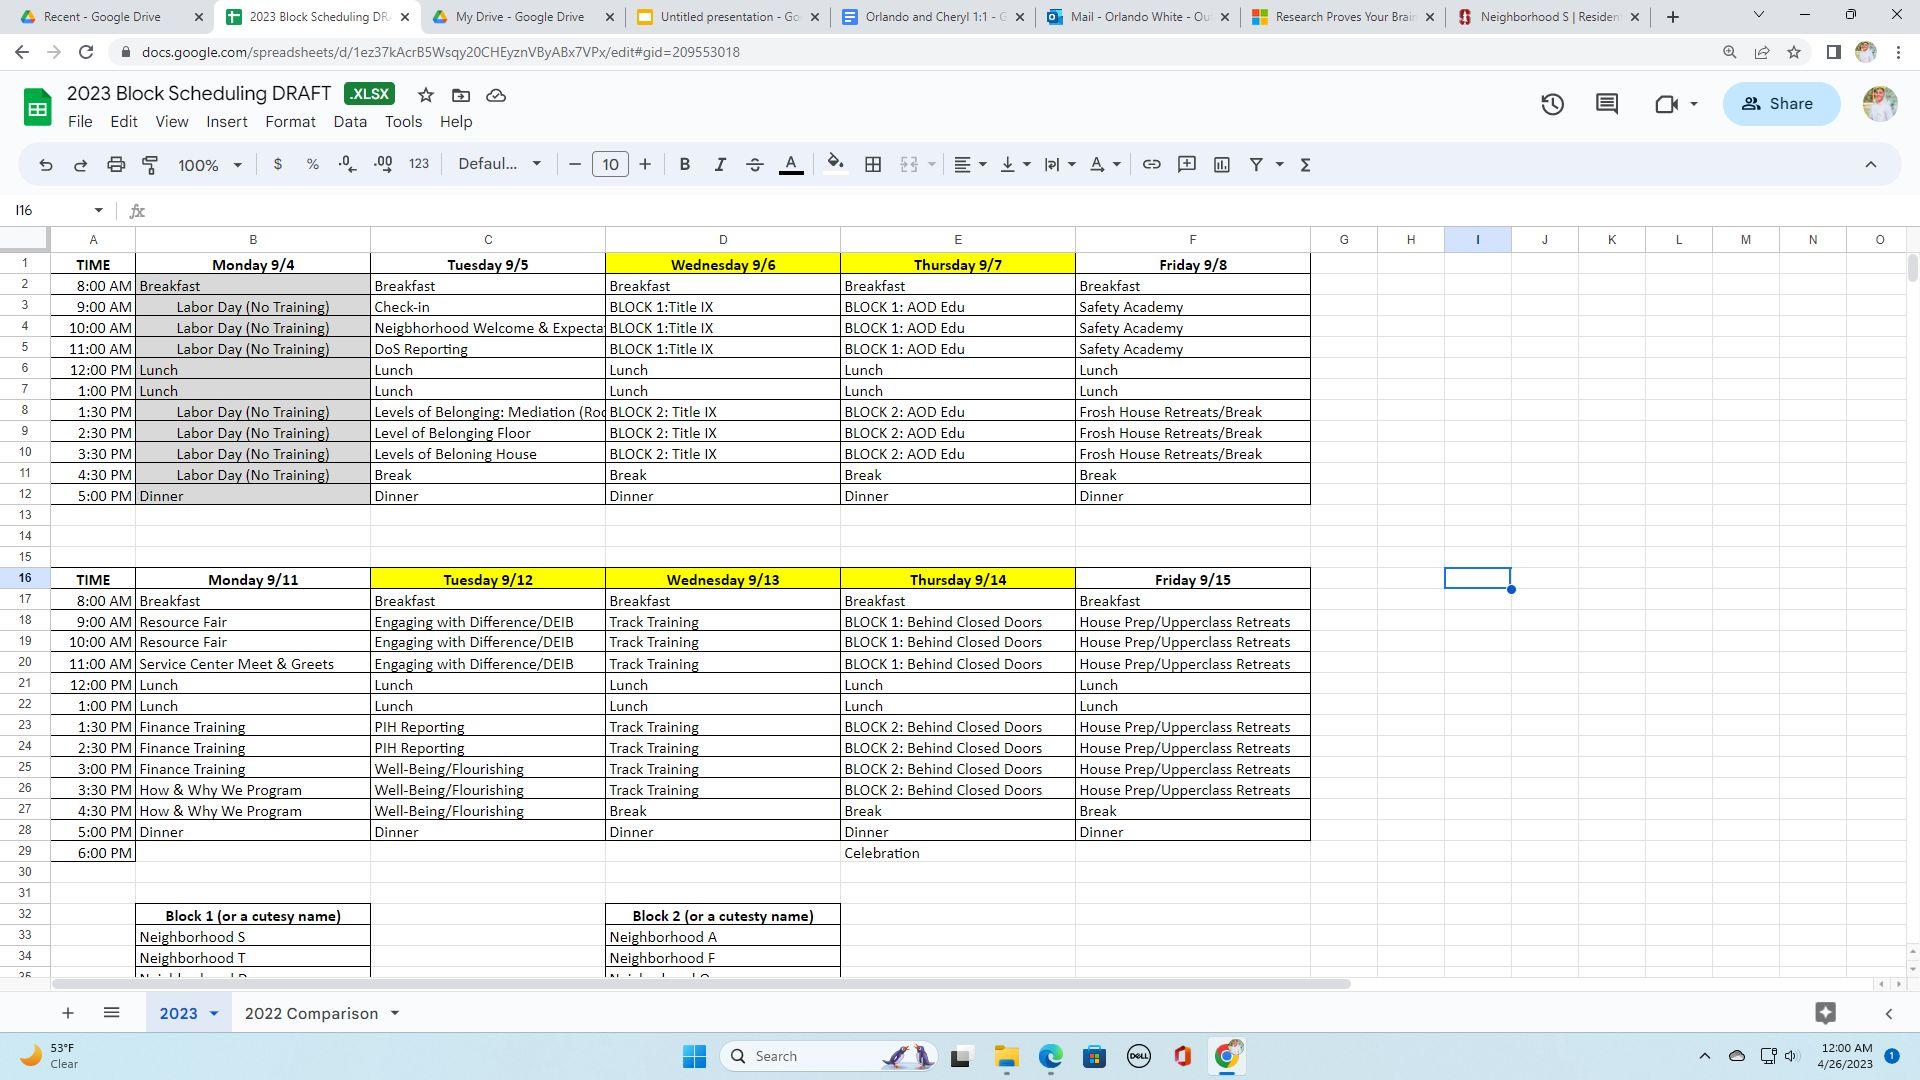The width and height of the screenshot is (1920, 1080).
Task: Click the borders icon in toolbar
Action: coord(873,165)
